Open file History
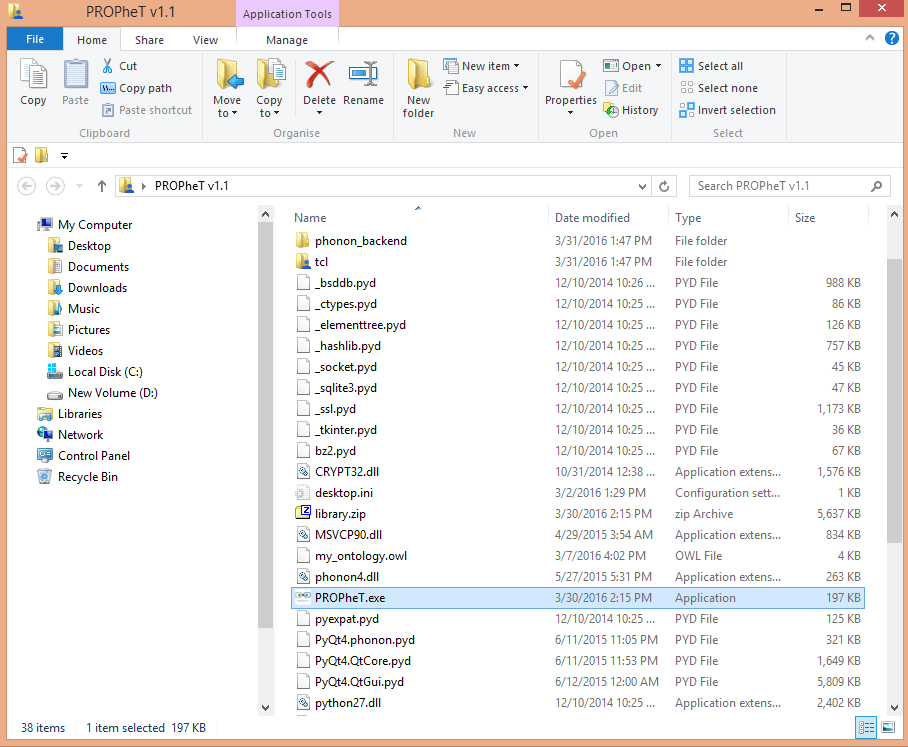The width and height of the screenshot is (908, 747). (631, 110)
